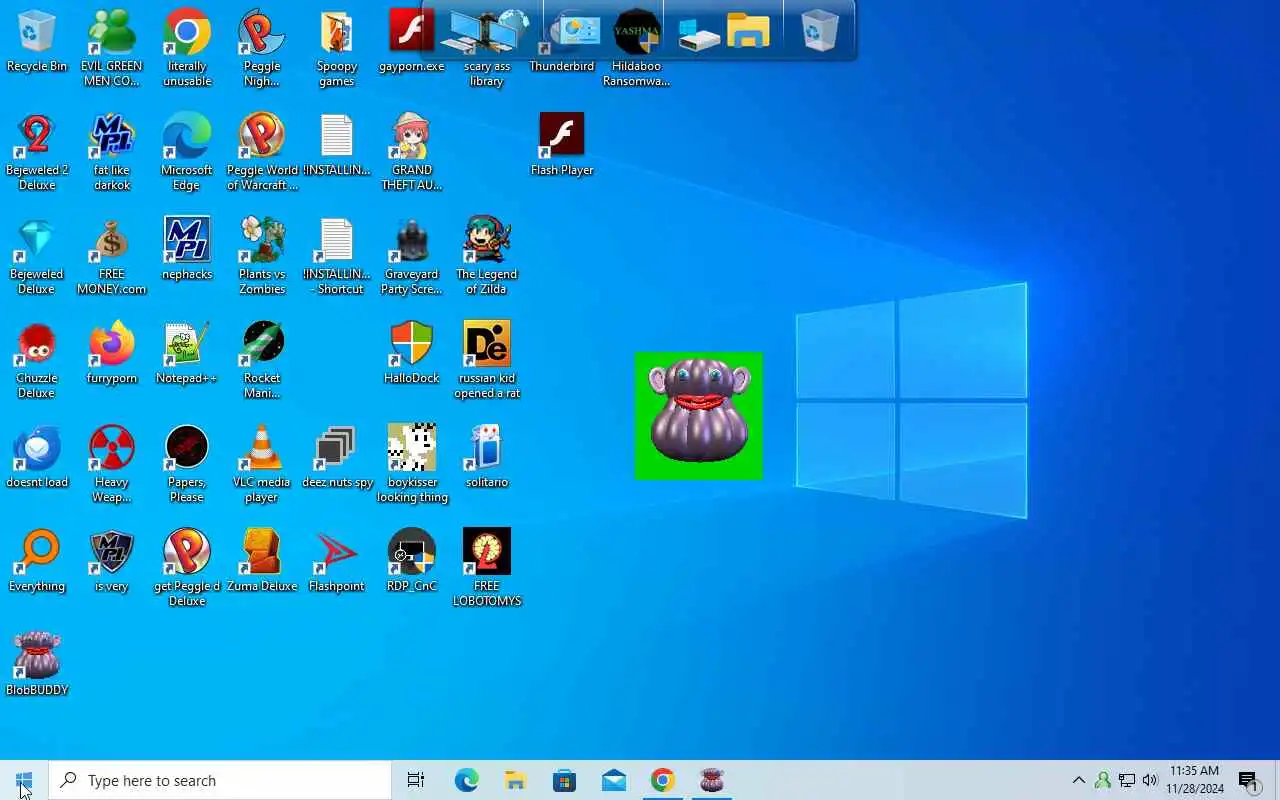The height and width of the screenshot is (800, 1280).
Task: Select the Peggle Nights desktop icon
Action: [262, 48]
